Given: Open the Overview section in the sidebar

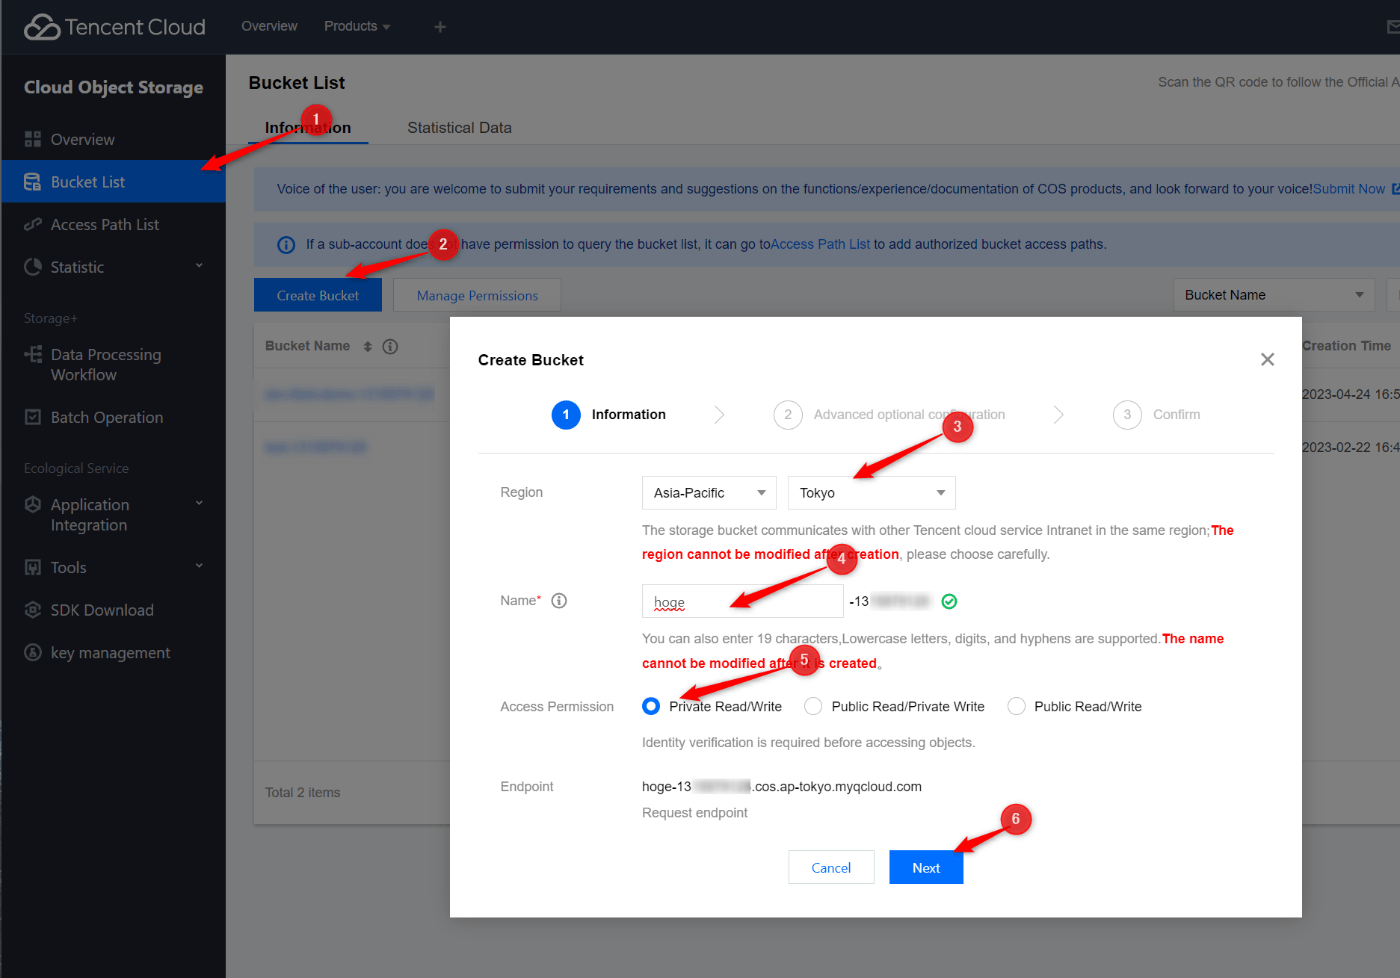Looking at the screenshot, I should [x=80, y=139].
